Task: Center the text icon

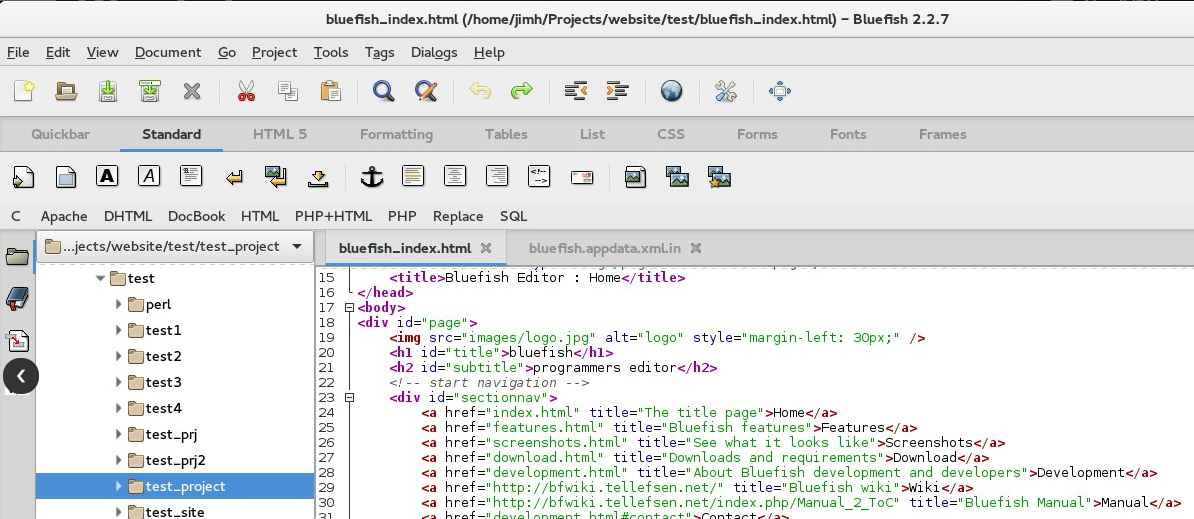Action: pyautogui.click(x=455, y=177)
